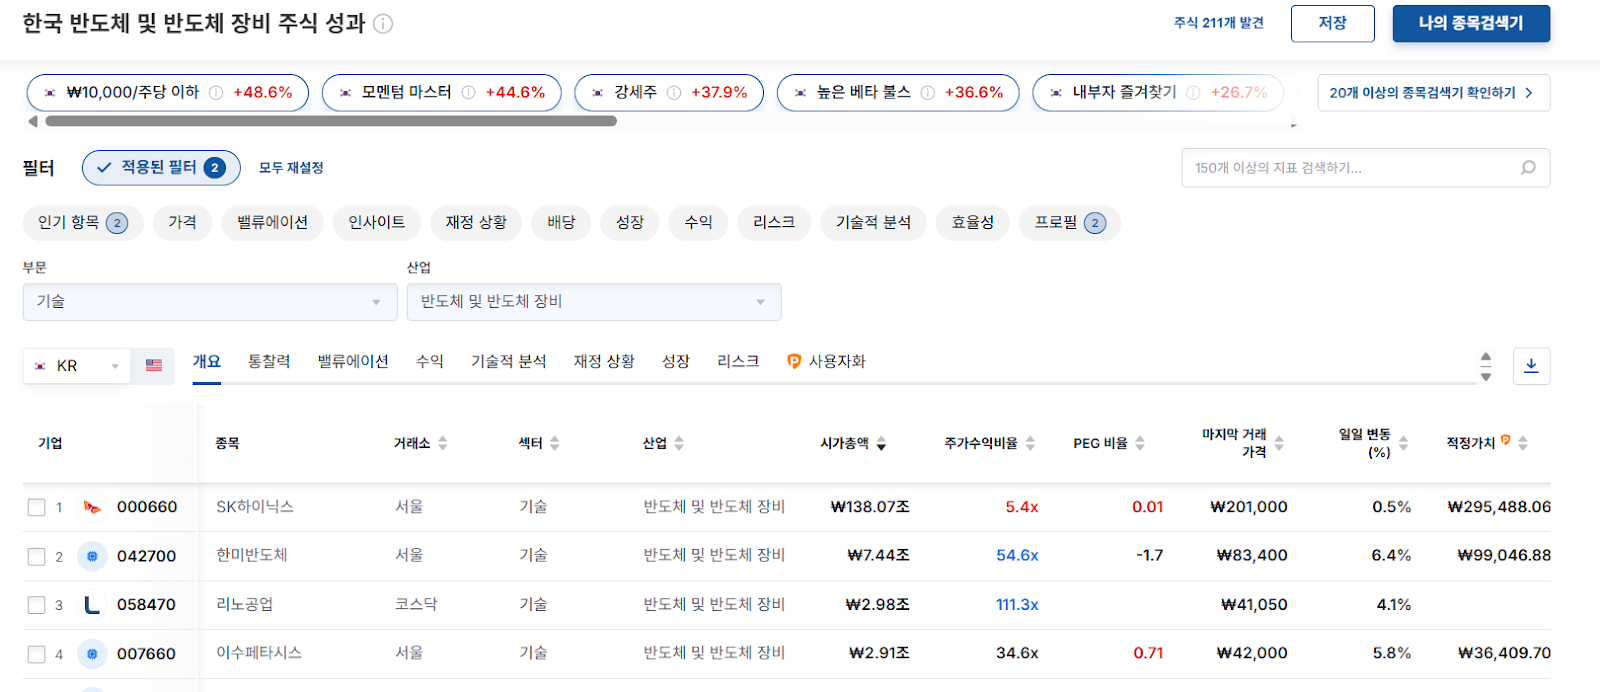Select the 모멘텀 마스터 +44.6% screener chip
This screenshot has width=1600, height=692.
[x=442, y=93]
